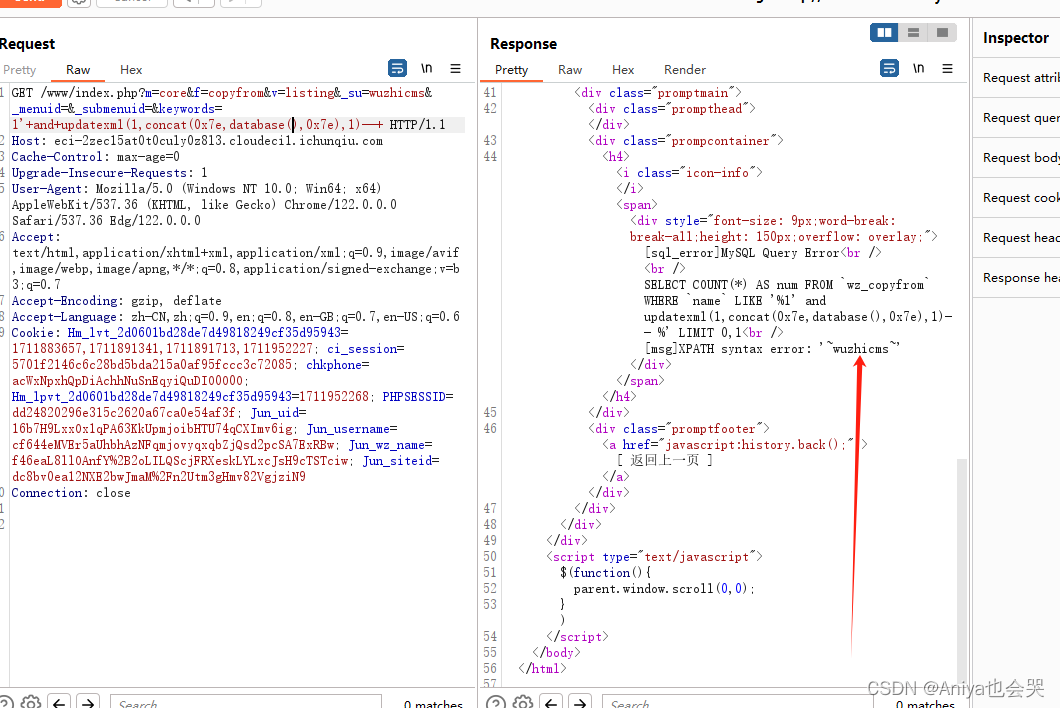Click the Accept-Language header line
Image resolution: width=1060 pixels, height=708 pixels.
tap(235, 316)
